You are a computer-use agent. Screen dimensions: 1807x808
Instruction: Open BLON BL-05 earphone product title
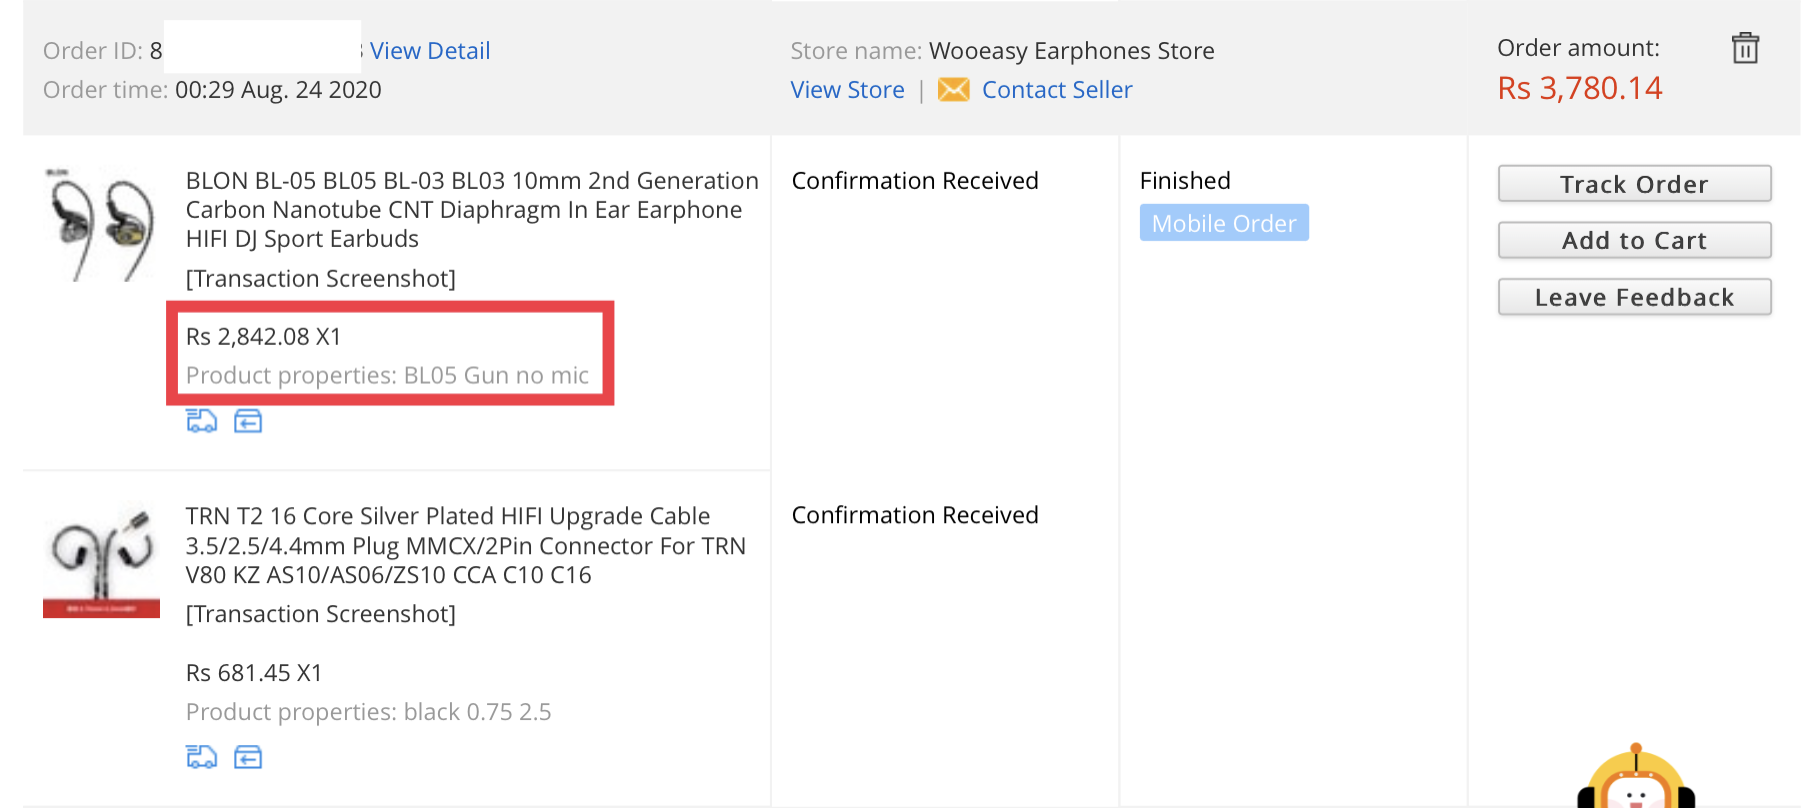[472, 210]
